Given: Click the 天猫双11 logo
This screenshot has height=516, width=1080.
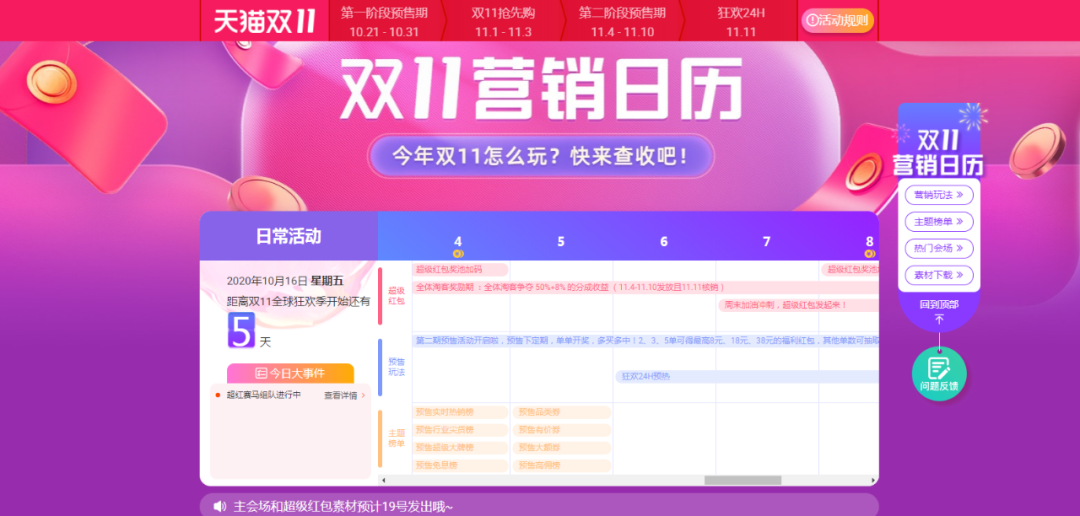Looking at the screenshot, I should point(264,21).
